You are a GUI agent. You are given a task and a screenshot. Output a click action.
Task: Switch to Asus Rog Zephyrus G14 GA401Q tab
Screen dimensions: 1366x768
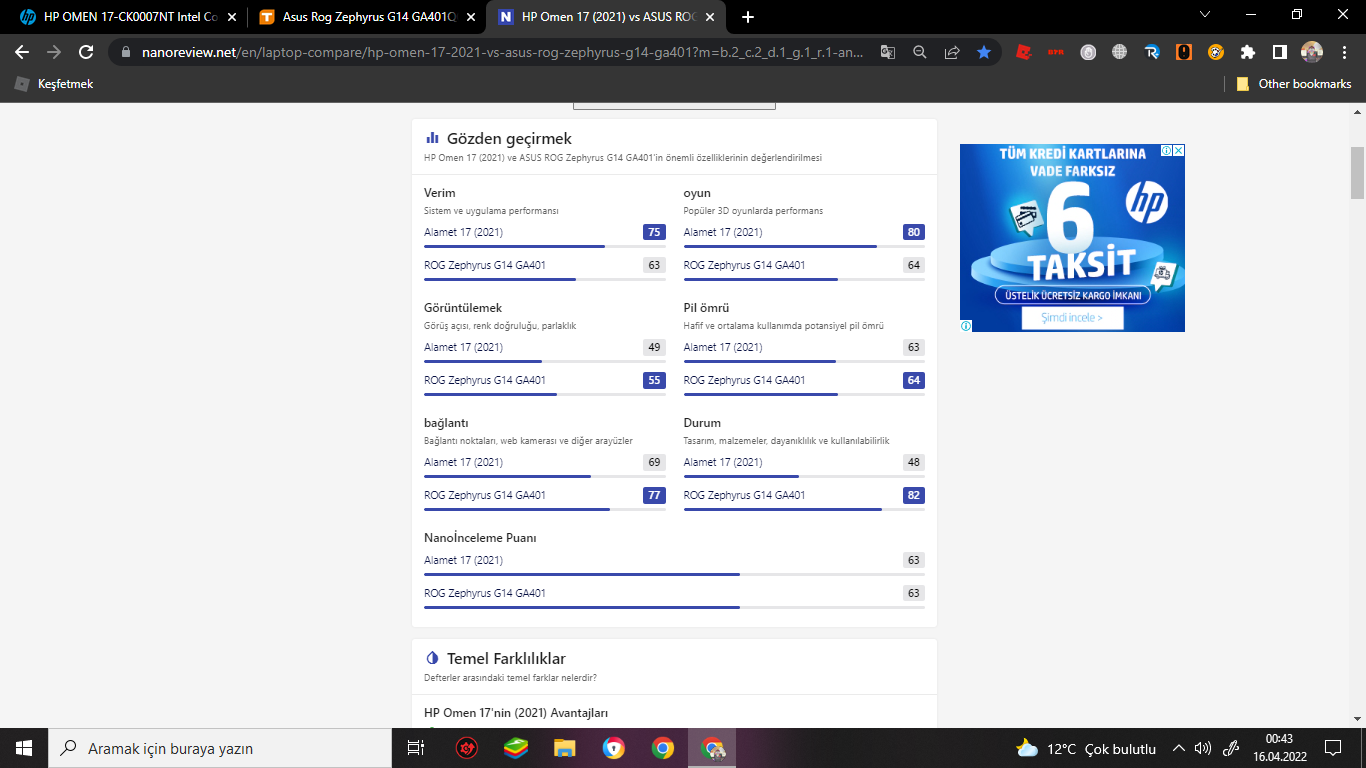coord(366,17)
